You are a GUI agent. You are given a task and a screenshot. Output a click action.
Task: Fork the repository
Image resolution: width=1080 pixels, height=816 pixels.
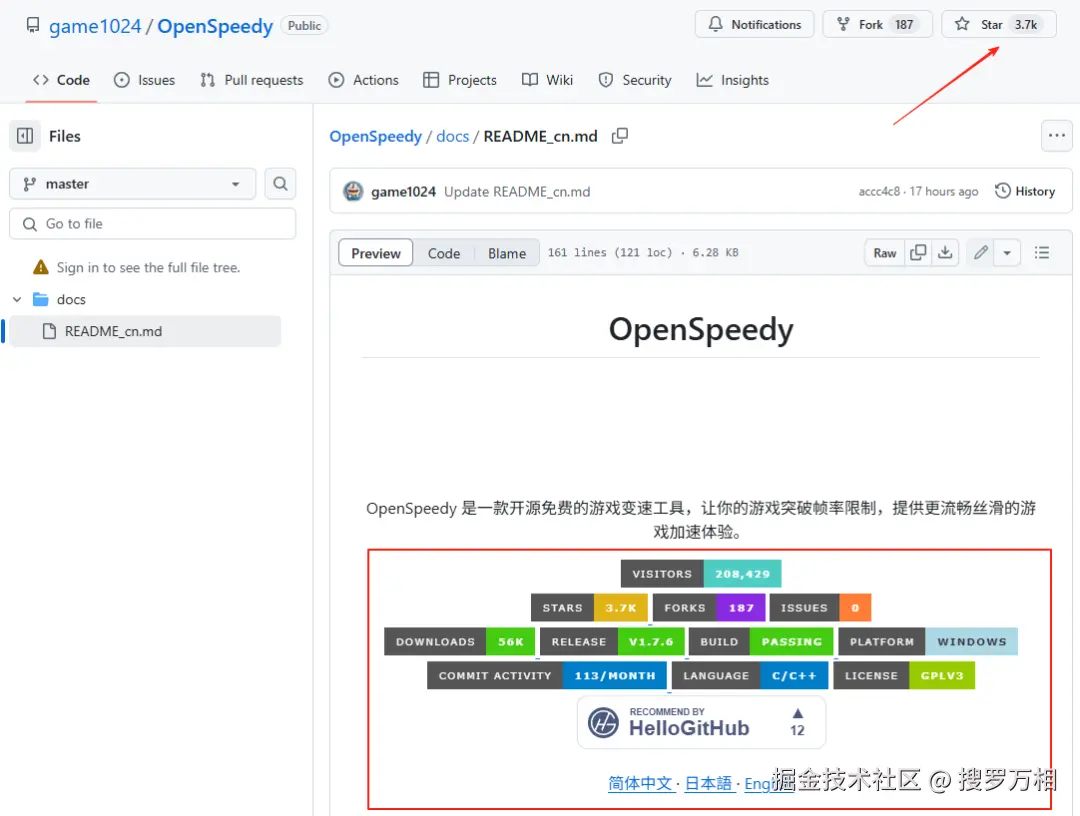pyautogui.click(x=877, y=25)
